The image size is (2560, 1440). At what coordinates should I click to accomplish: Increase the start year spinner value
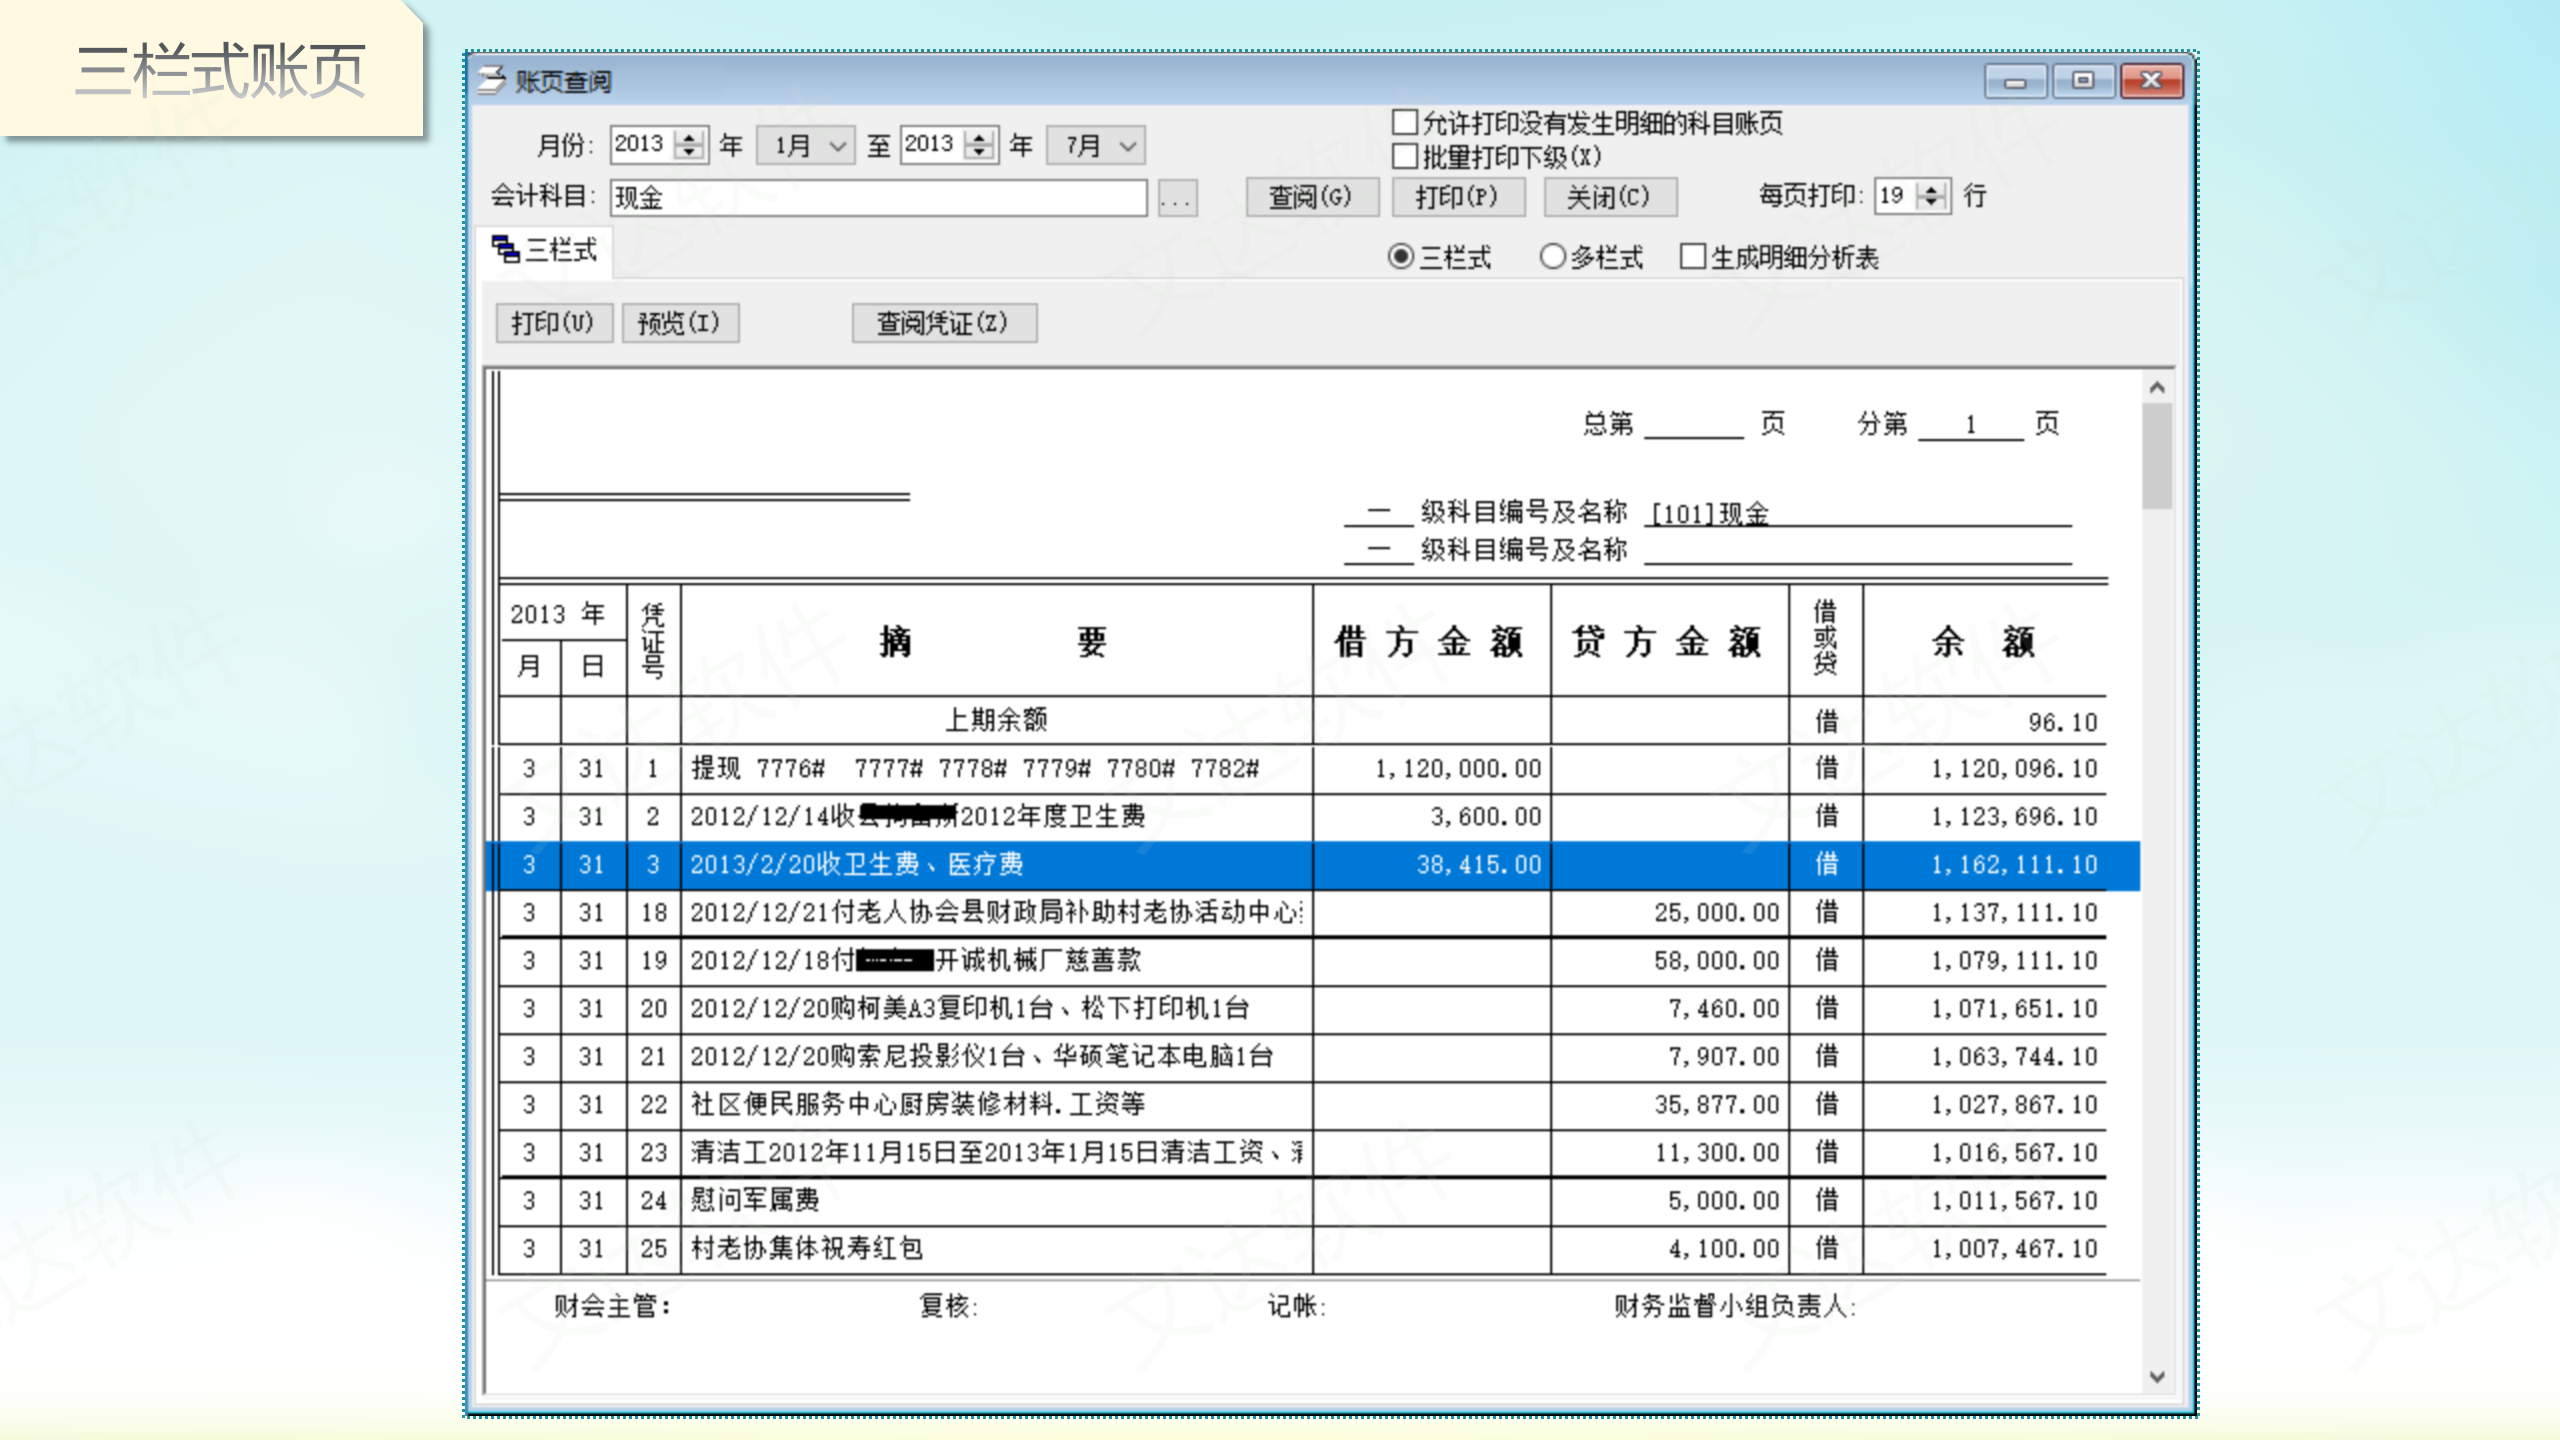point(689,137)
